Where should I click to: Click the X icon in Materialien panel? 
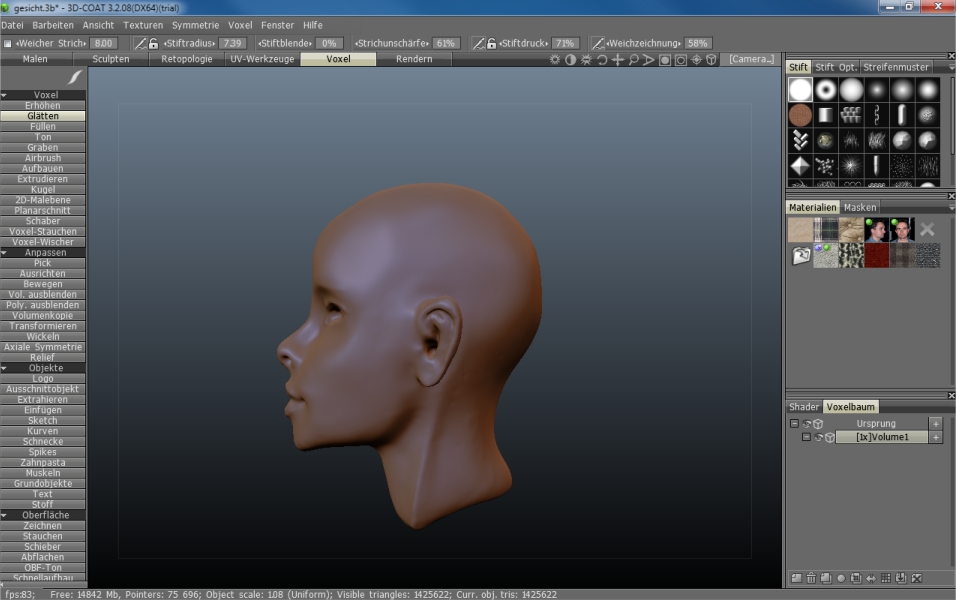(x=927, y=230)
